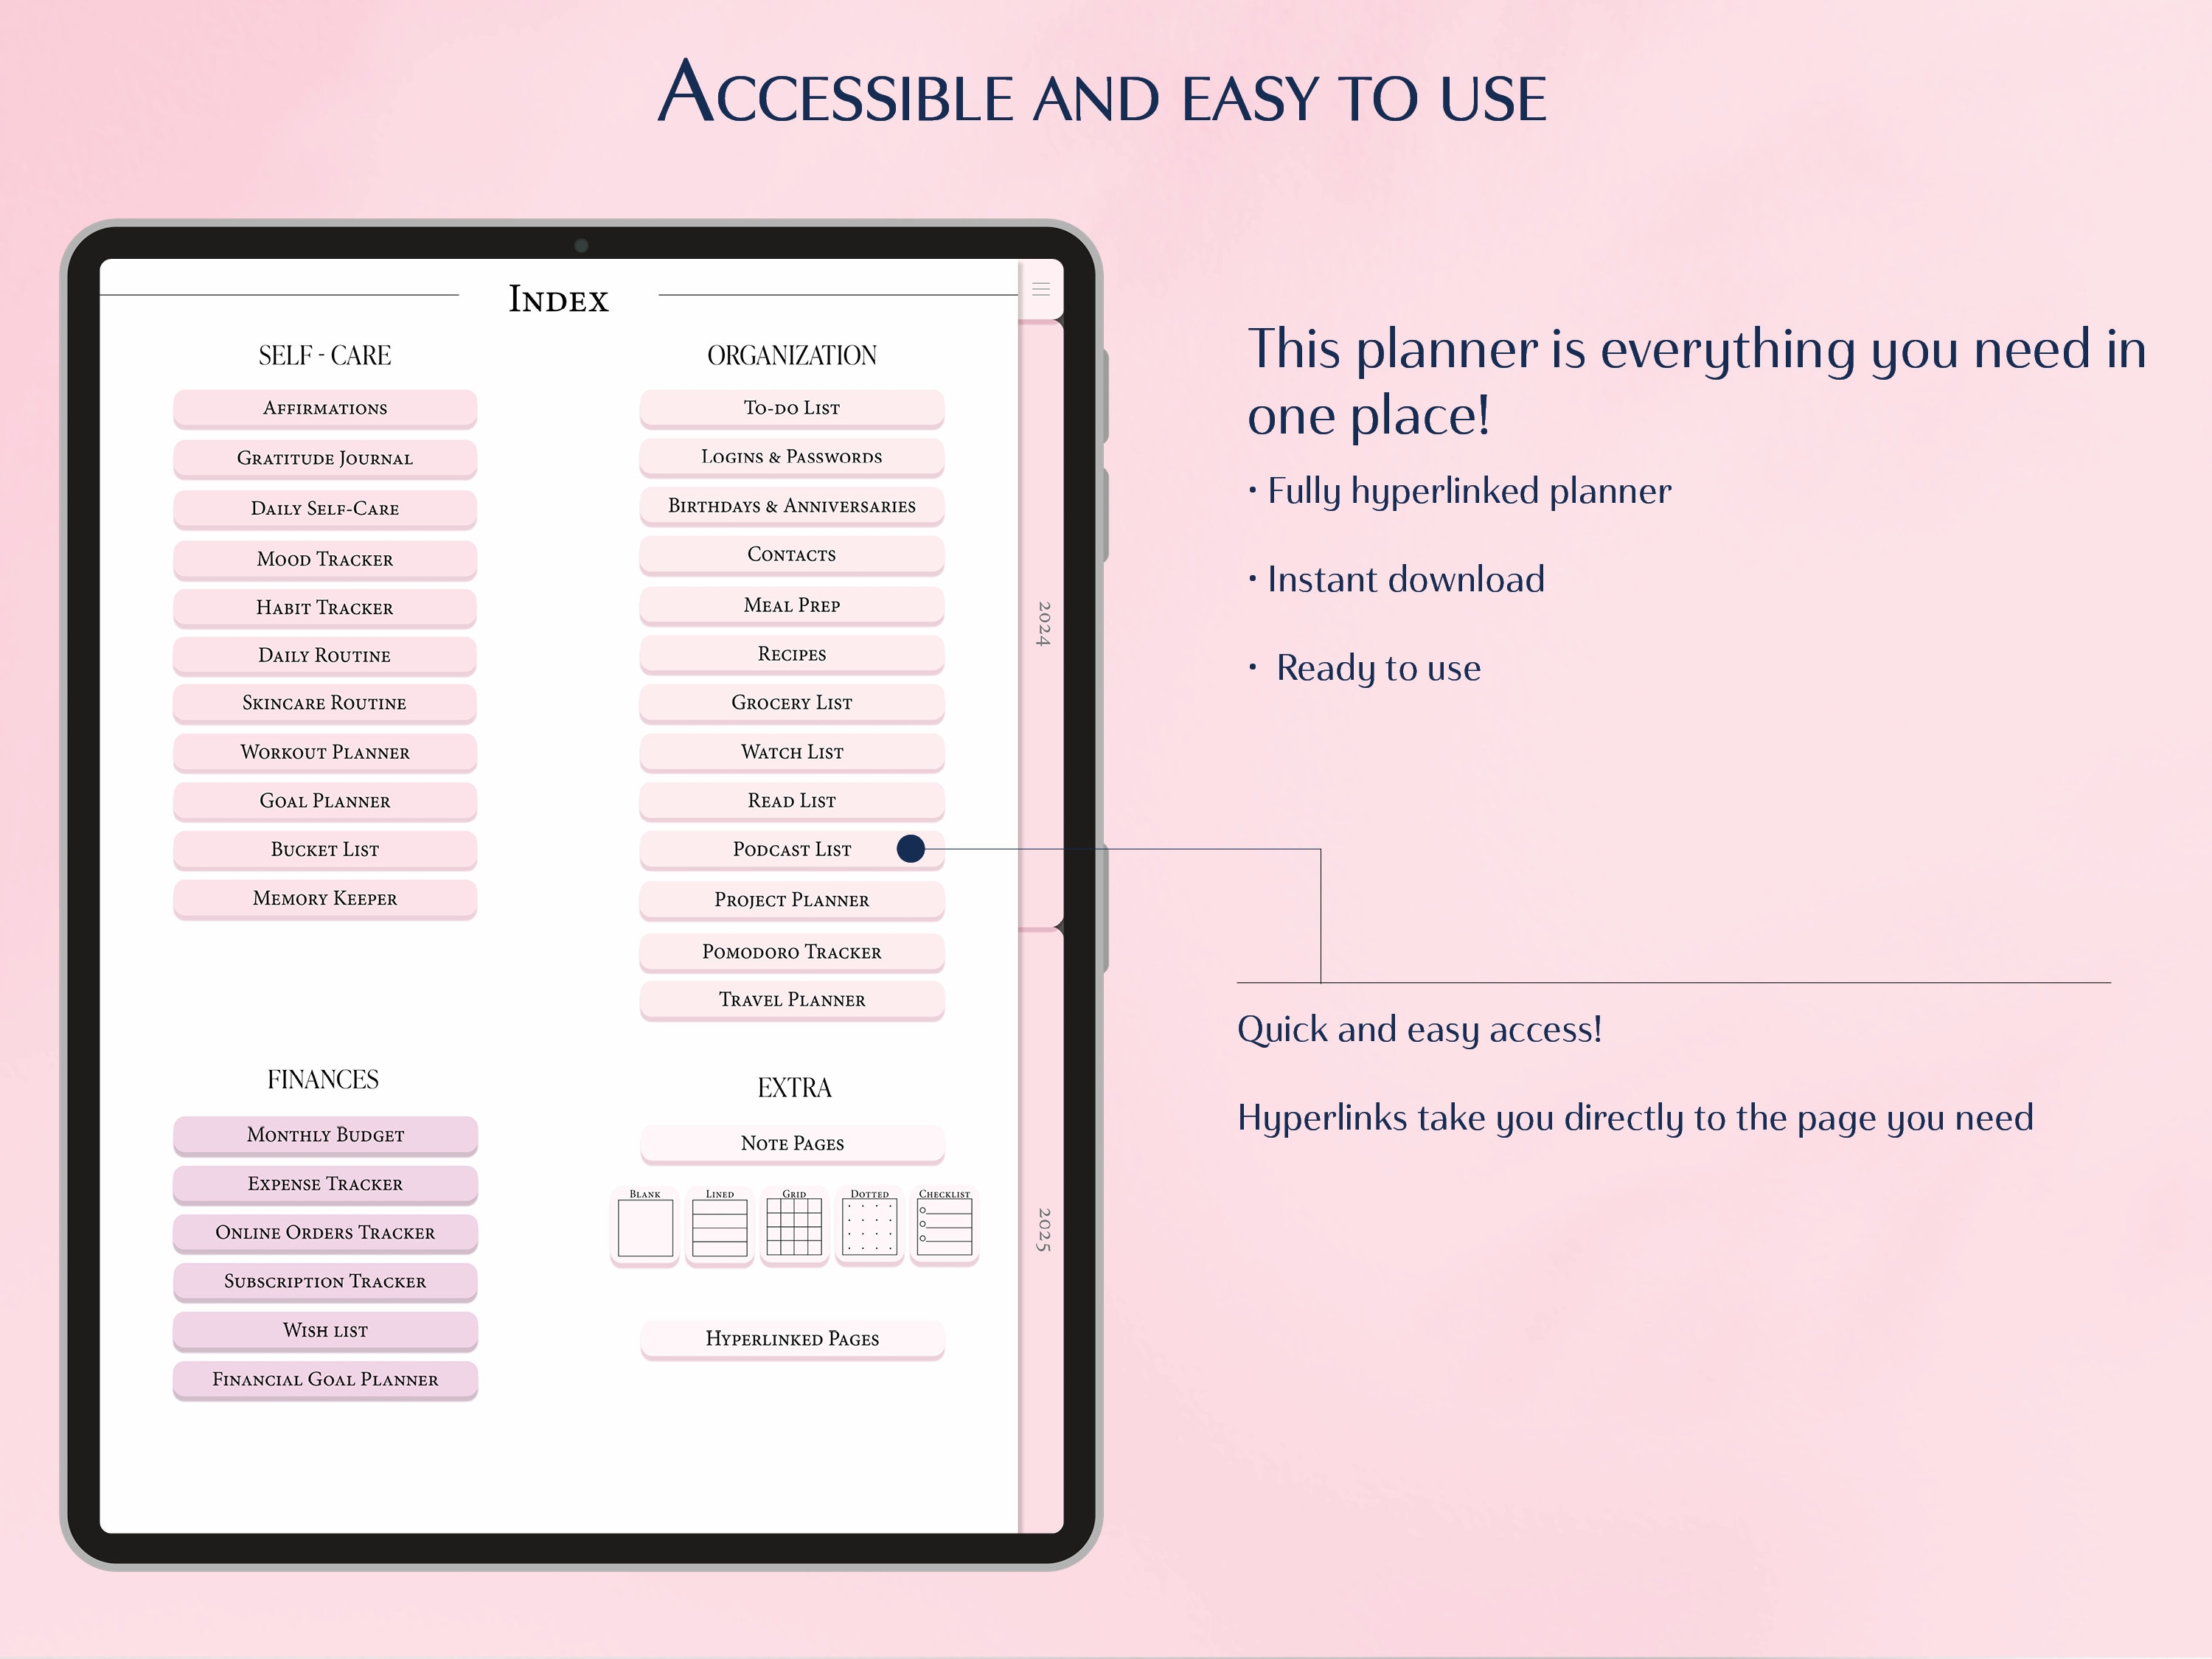Screen dimensions: 2212x1659
Task: Open the Travel Planner page
Action: coord(791,999)
